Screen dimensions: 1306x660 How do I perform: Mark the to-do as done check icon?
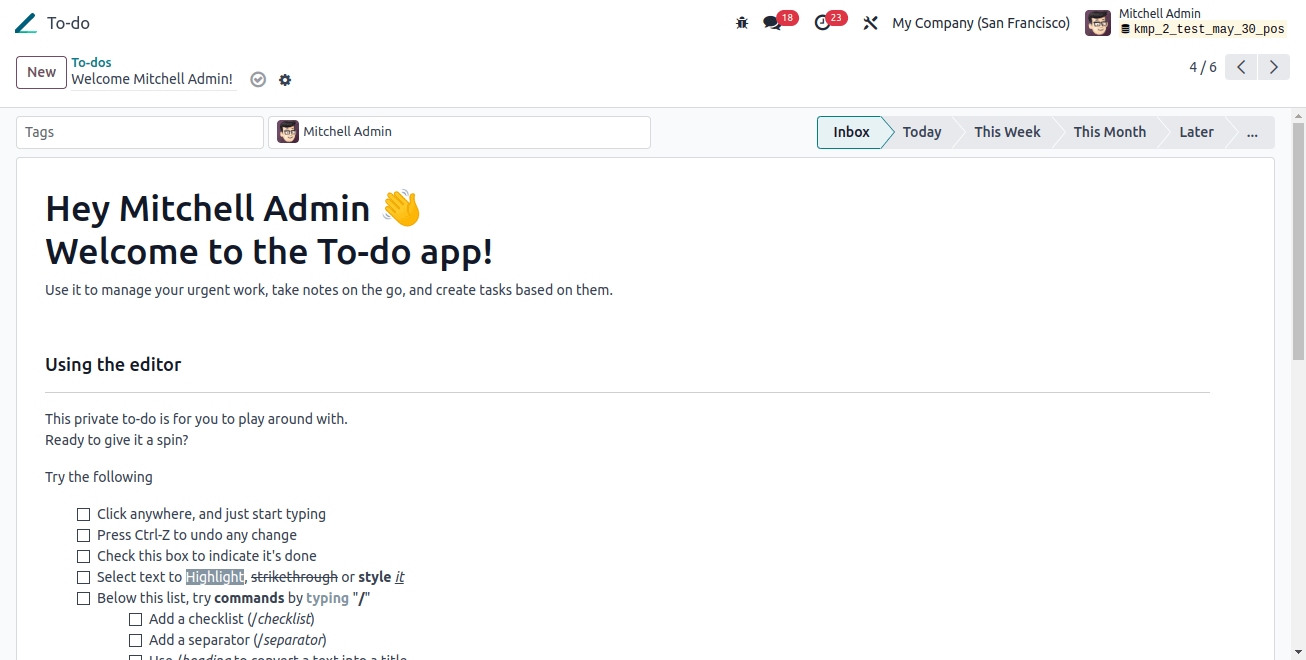pos(258,80)
